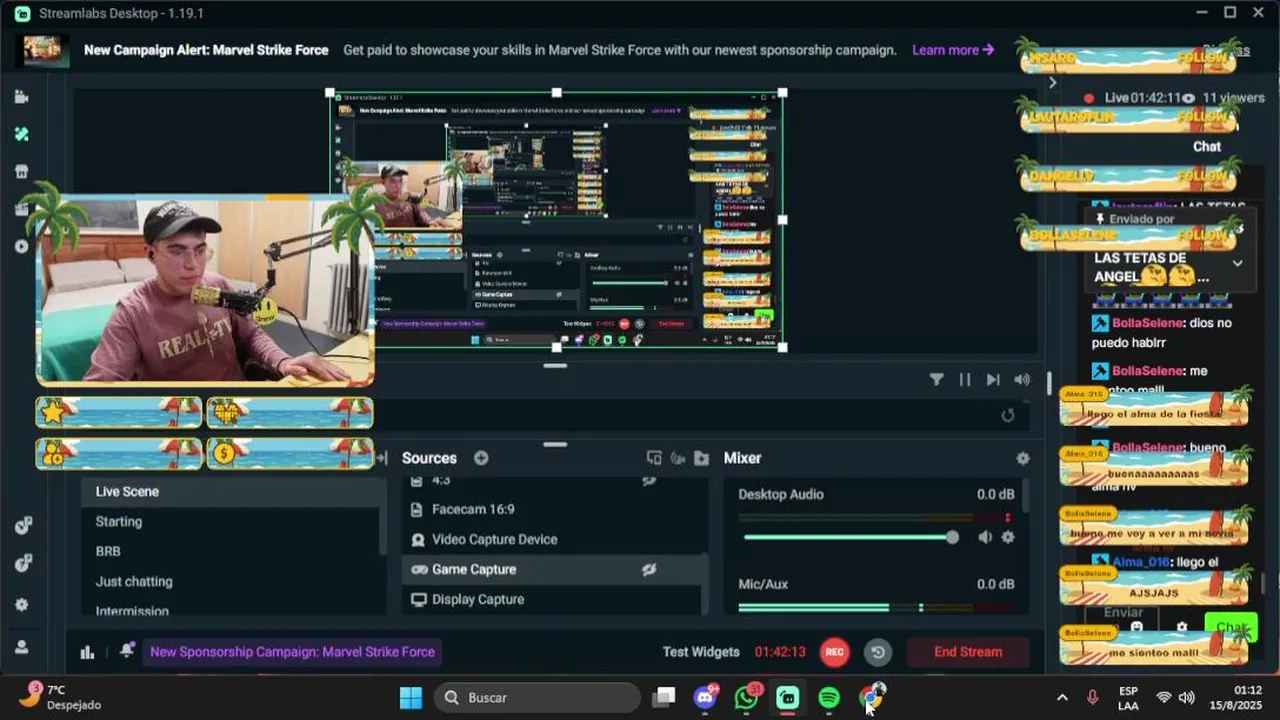
Task: Click the refresh icon below playback controls
Action: (1007, 415)
